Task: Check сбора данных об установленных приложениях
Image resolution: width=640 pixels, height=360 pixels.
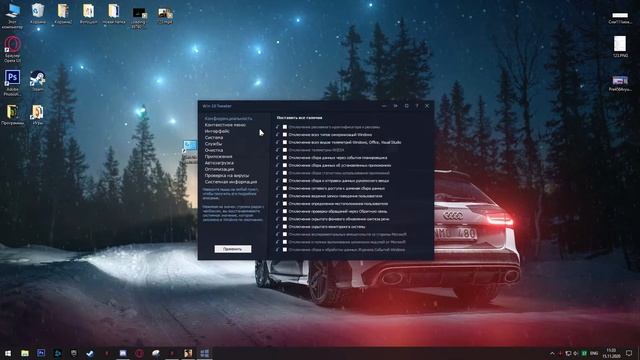Action: [x=285, y=165]
